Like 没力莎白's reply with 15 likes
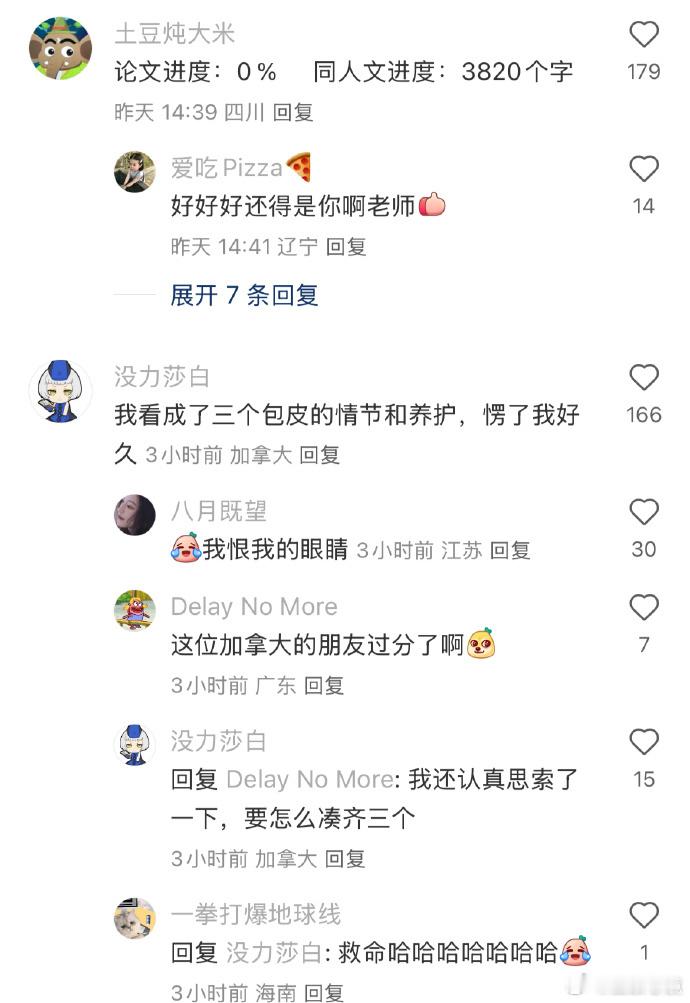 coord(643,742)
